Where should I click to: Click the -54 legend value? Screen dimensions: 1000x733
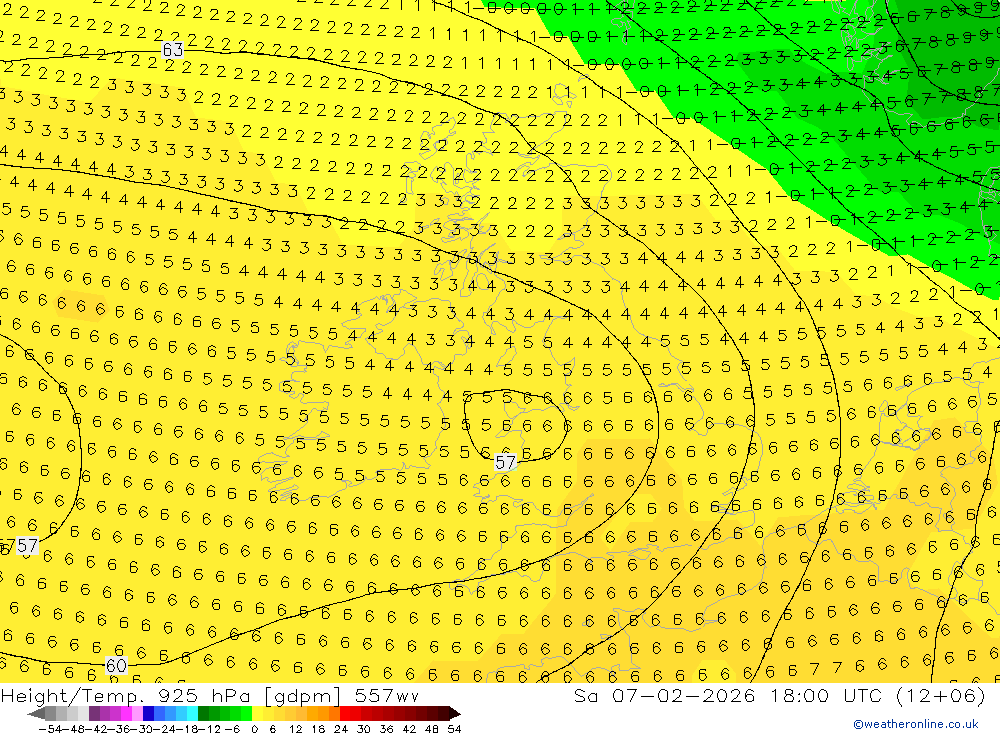click(50, 729)
